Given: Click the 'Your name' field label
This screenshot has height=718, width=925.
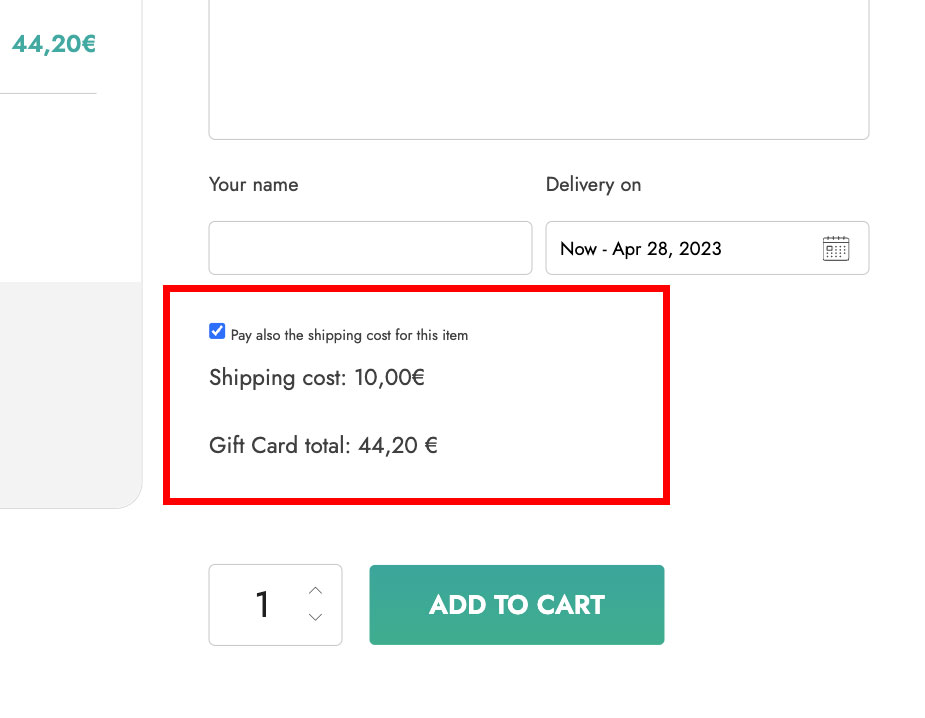Looking at the screenshot, I should click(x=254, y=185).
